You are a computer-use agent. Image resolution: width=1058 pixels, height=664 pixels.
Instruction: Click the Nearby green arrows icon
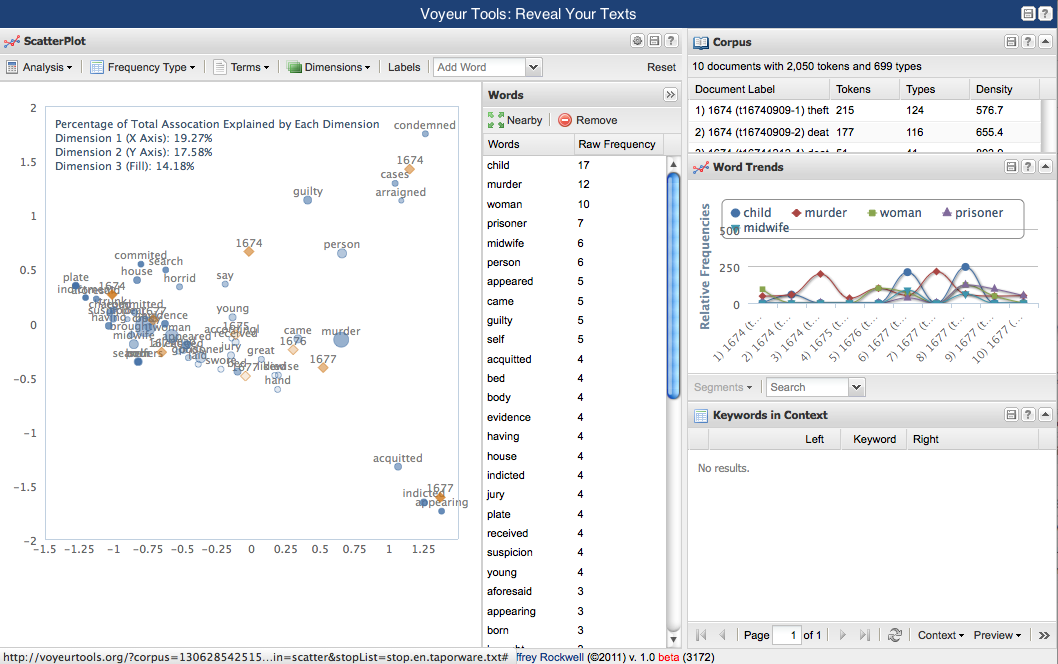[496, 120]
